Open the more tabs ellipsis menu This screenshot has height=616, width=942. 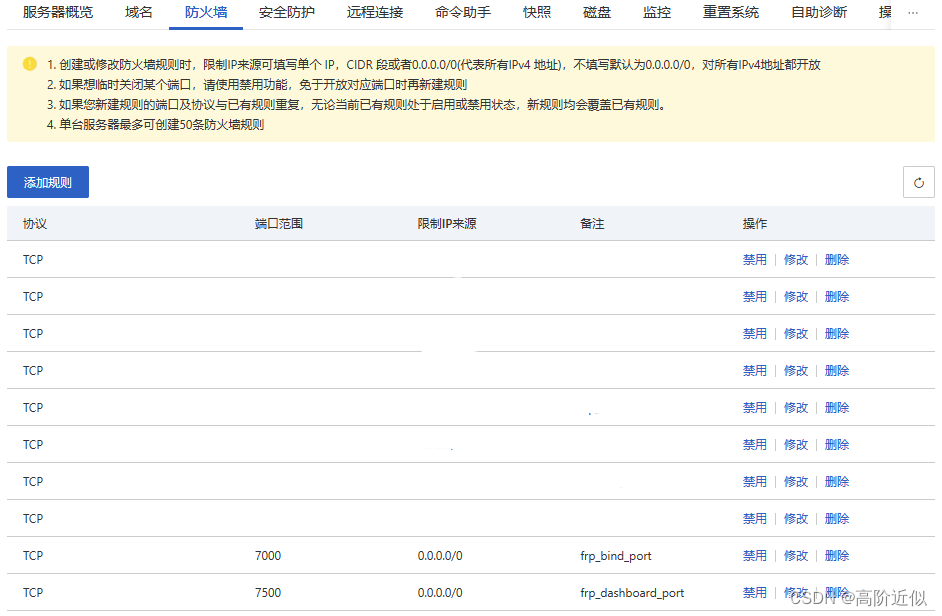(913, 12)
